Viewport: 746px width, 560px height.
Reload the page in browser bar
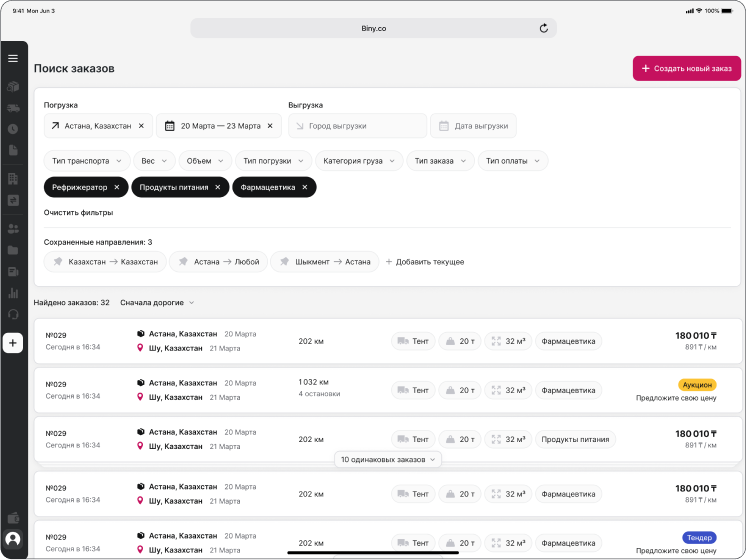[544, 29]
